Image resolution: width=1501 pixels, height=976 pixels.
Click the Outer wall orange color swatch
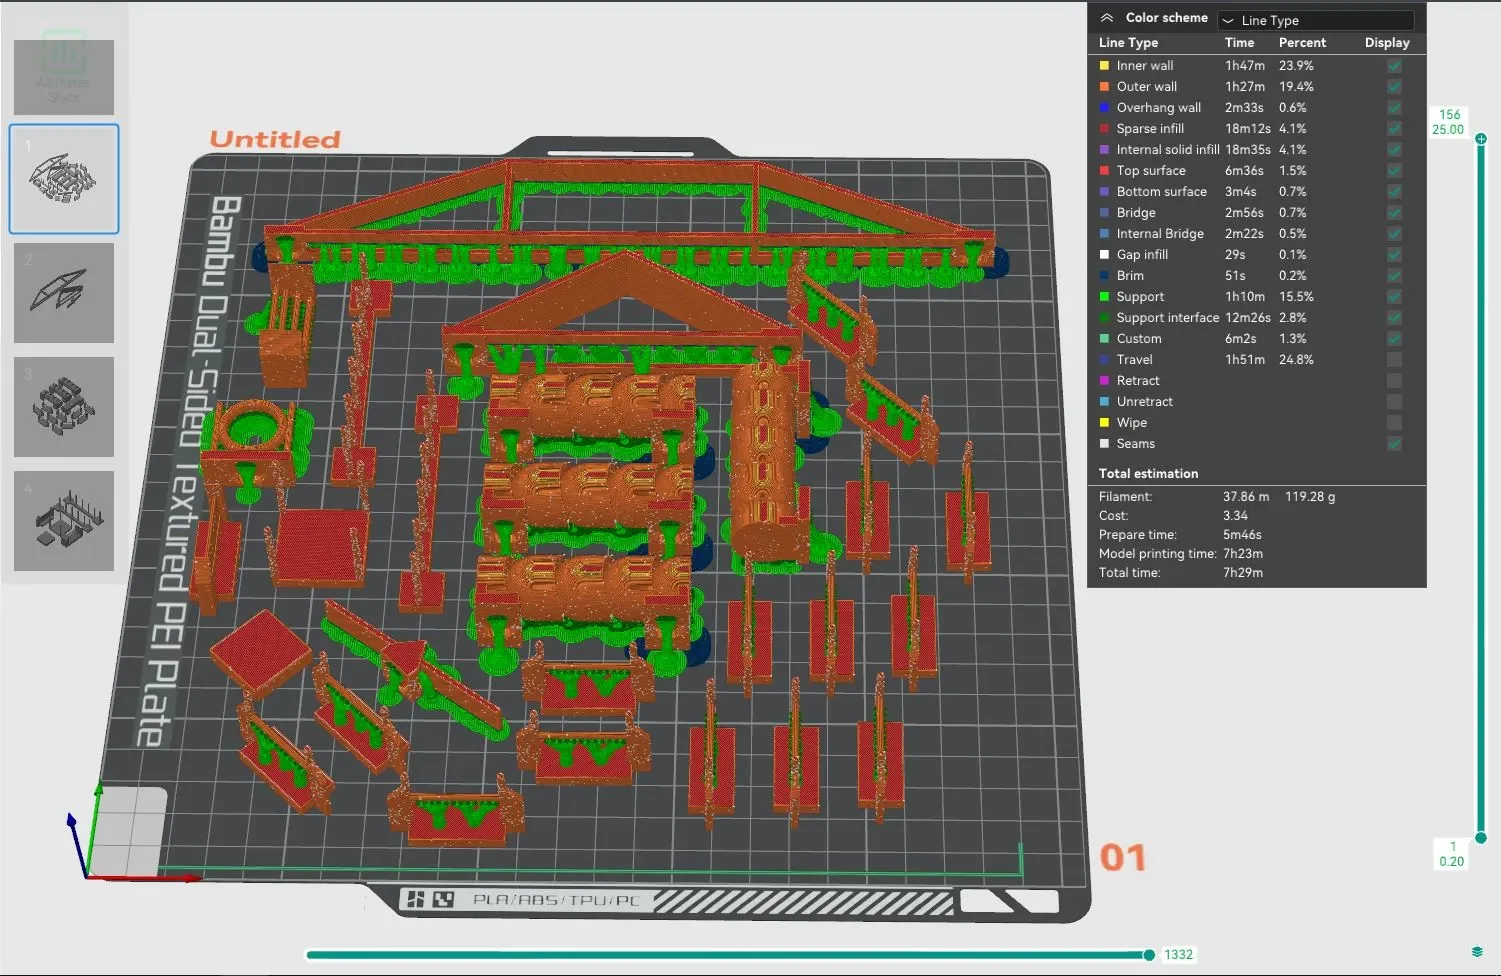1105,87
